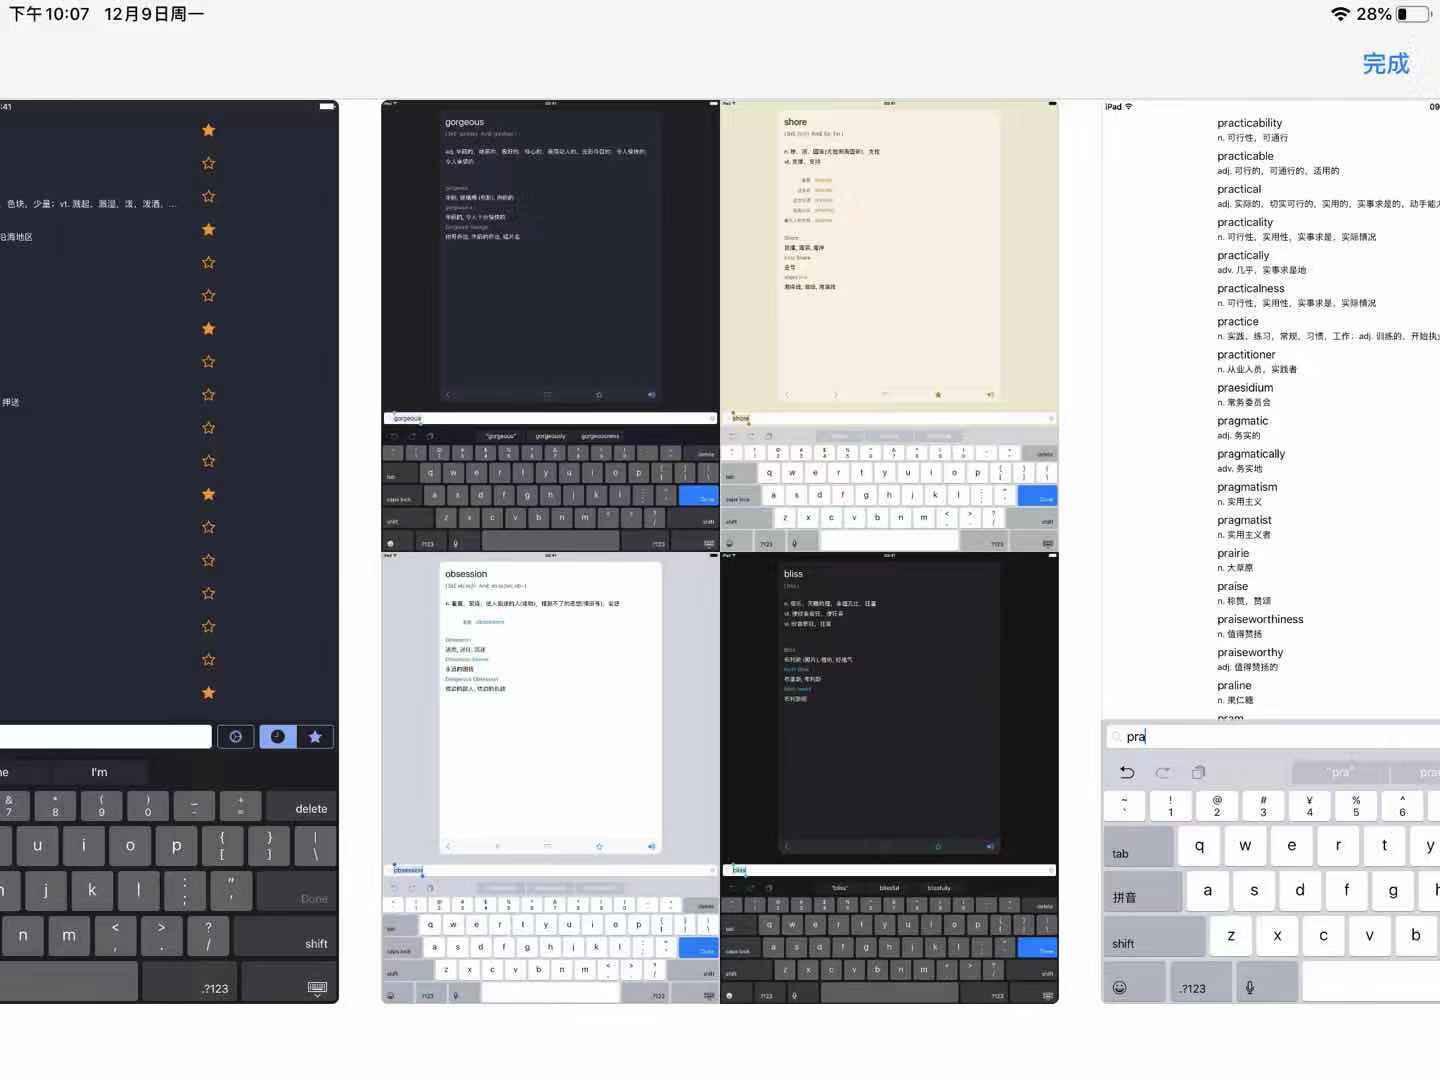Click the round refresh icon beside search bar
This screenshot has height=1080, width=1440.
click(x=236, y=737)
